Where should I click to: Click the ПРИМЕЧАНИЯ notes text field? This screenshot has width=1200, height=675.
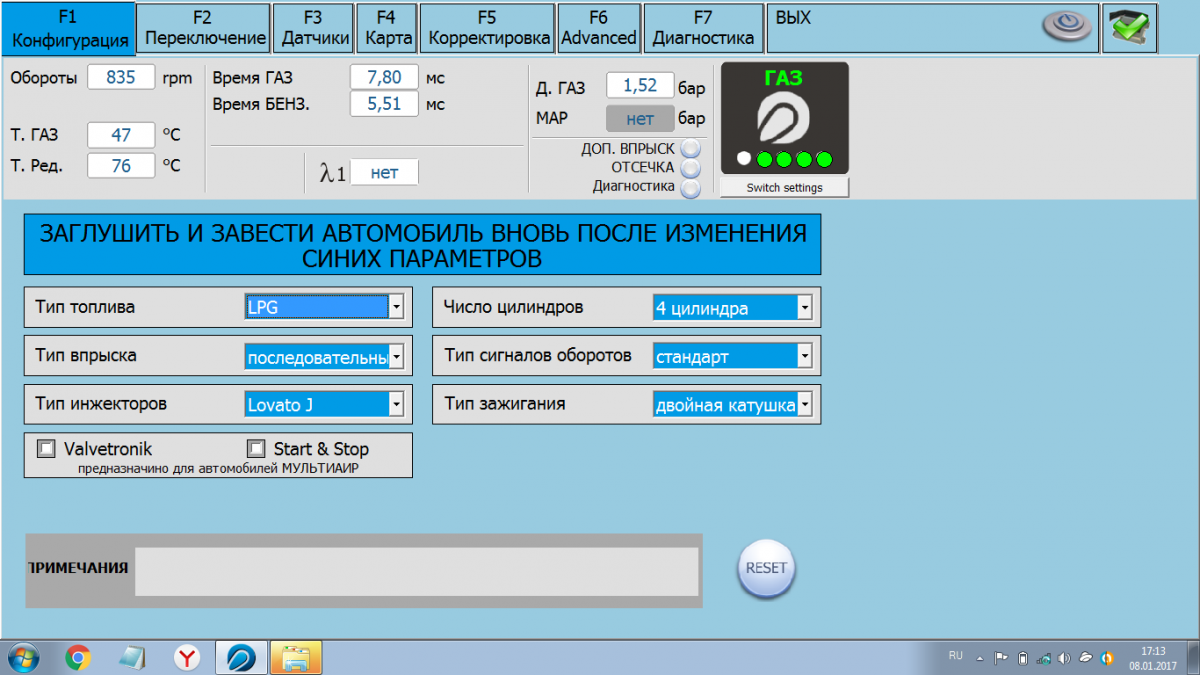416,571
